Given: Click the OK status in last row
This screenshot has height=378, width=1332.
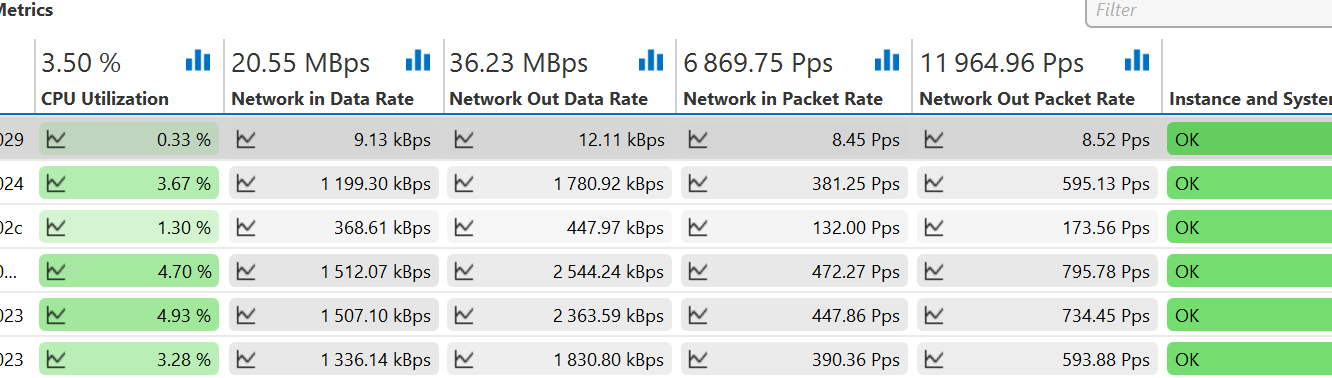Looking at the screenshot, I should coord(1249,360).
